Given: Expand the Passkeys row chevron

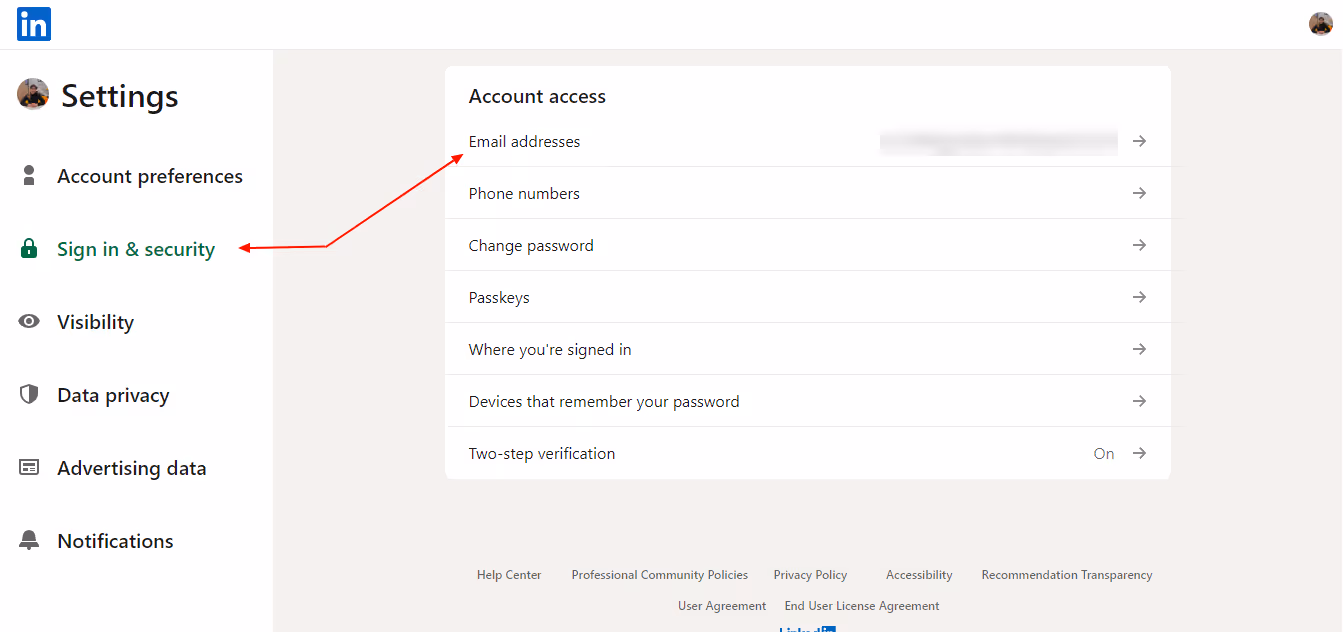Looking at the screenshot, I should pyautogui.click(x=1139, y=297).
